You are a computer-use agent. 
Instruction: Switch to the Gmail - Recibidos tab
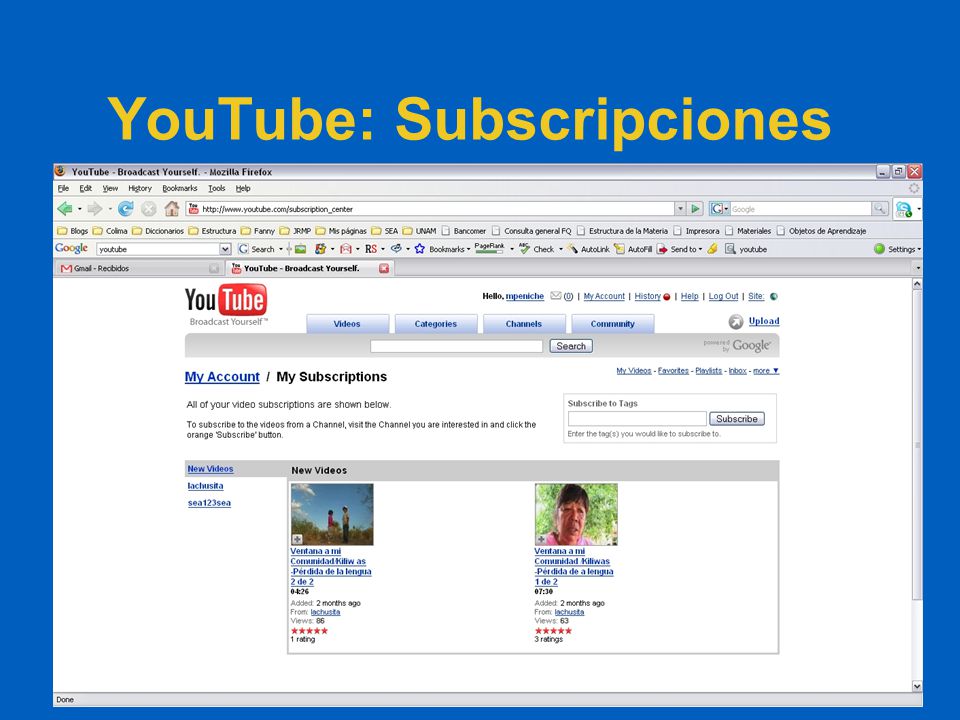click(140, 268)
